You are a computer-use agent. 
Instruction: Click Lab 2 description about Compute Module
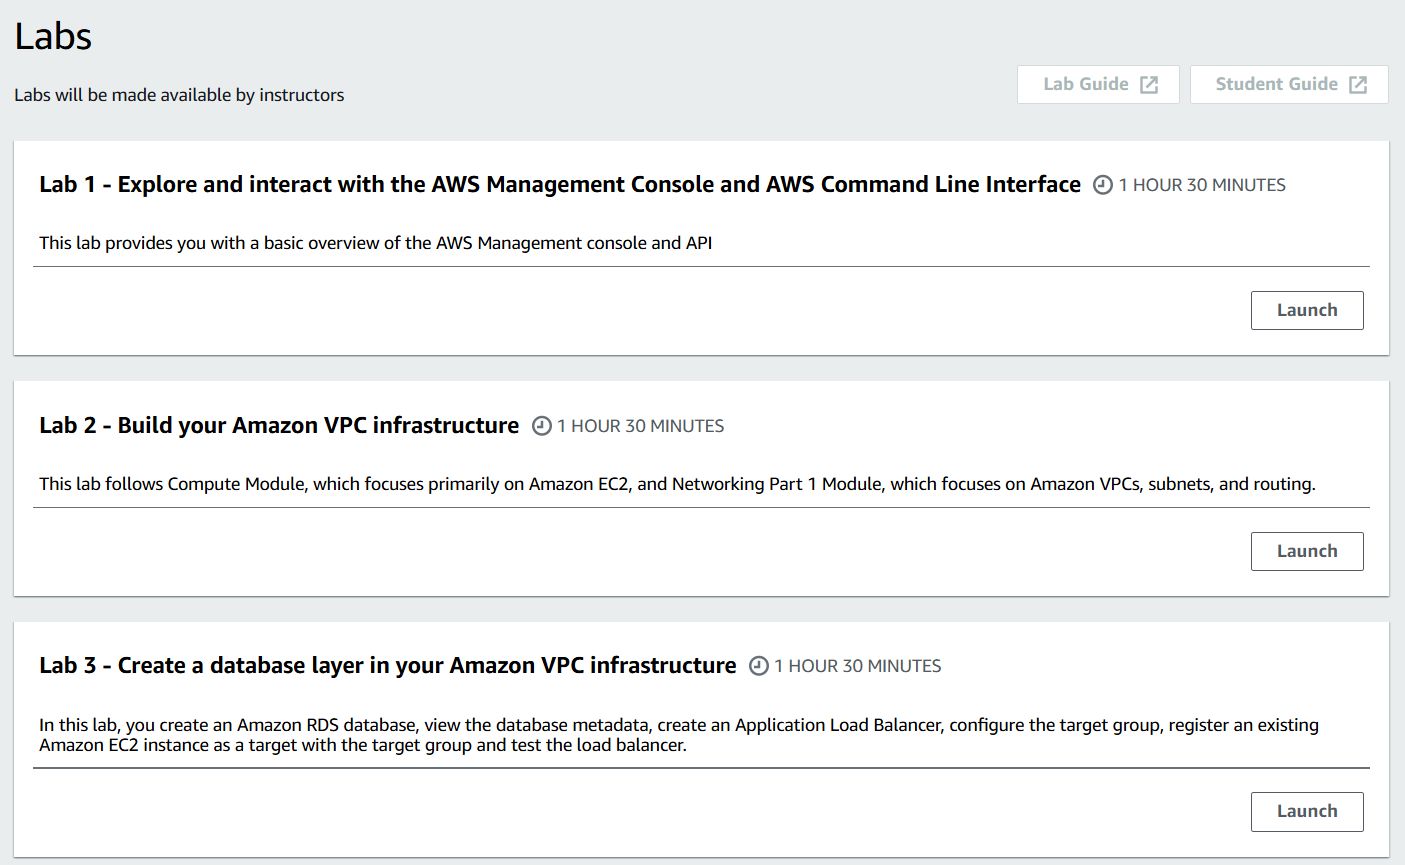677,484
